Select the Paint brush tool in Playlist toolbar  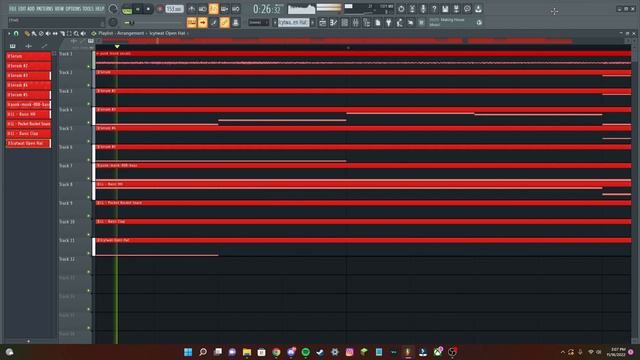coord(34,33)
